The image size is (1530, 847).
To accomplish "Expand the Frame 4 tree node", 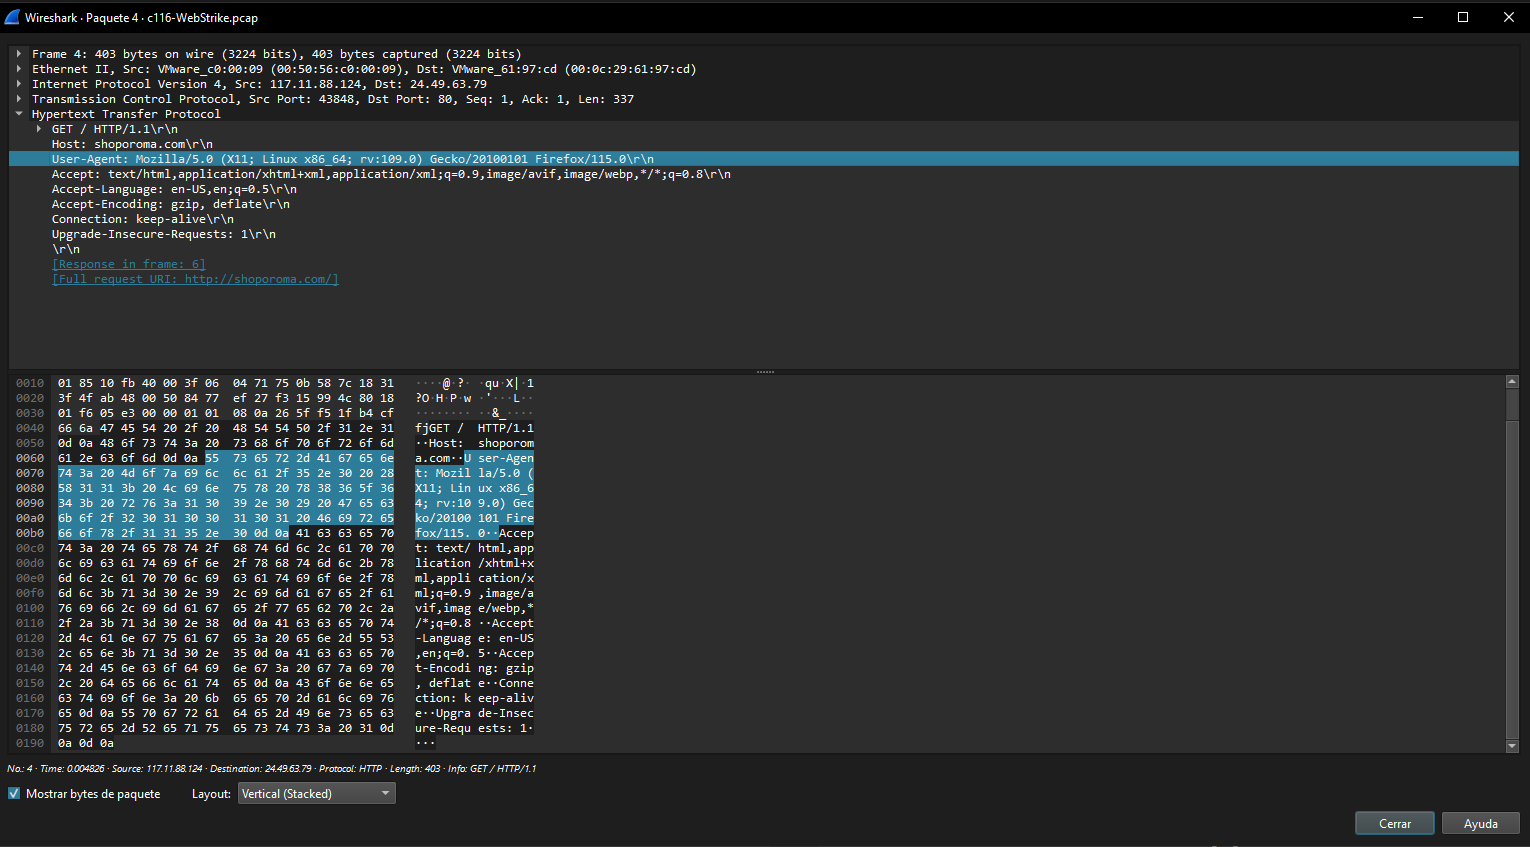I will (19, 54).
